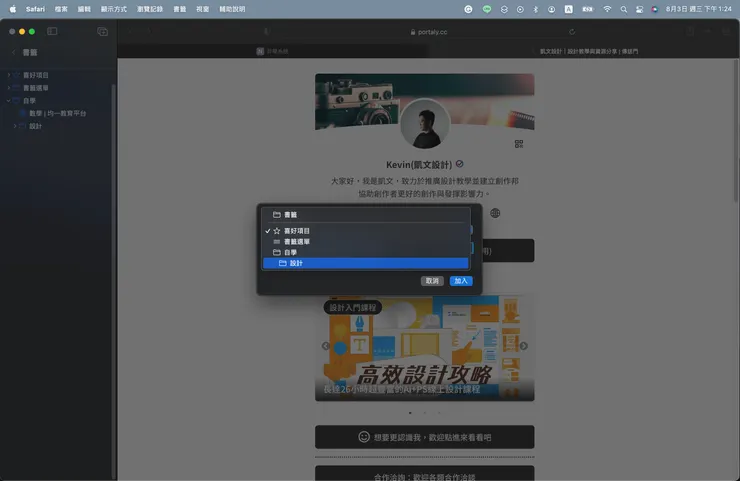The image size is (740, 481).
Task: Click the Wi-Fi menu bar icon
Action: pos(607,9)
